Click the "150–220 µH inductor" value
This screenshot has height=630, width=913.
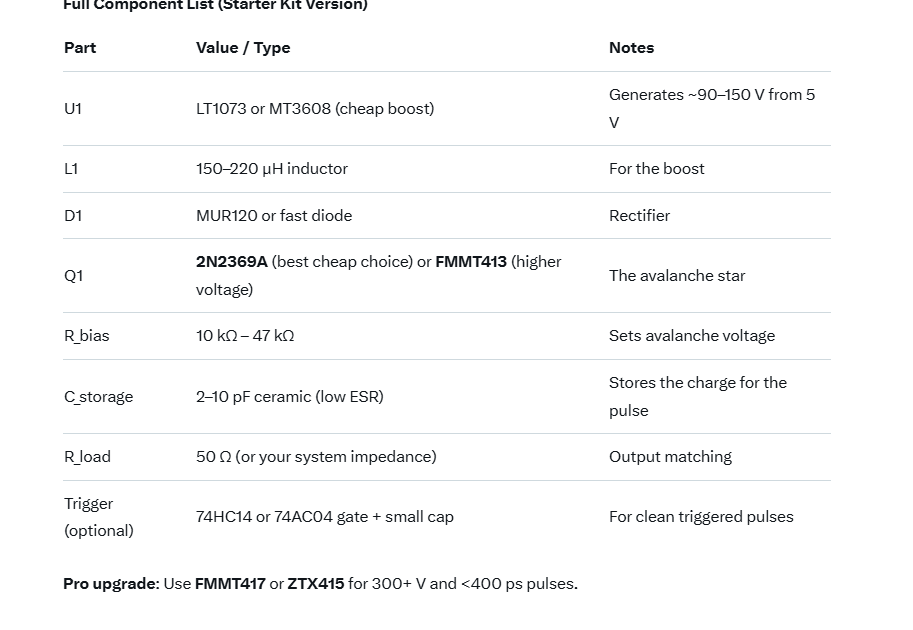(272, 169)
